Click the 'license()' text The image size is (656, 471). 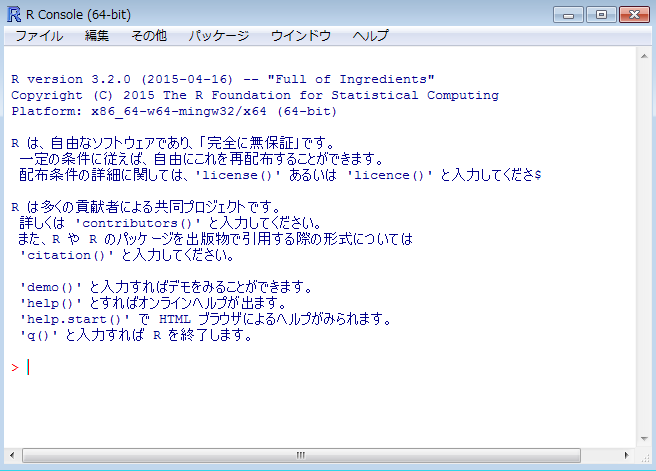coord(237,175)
